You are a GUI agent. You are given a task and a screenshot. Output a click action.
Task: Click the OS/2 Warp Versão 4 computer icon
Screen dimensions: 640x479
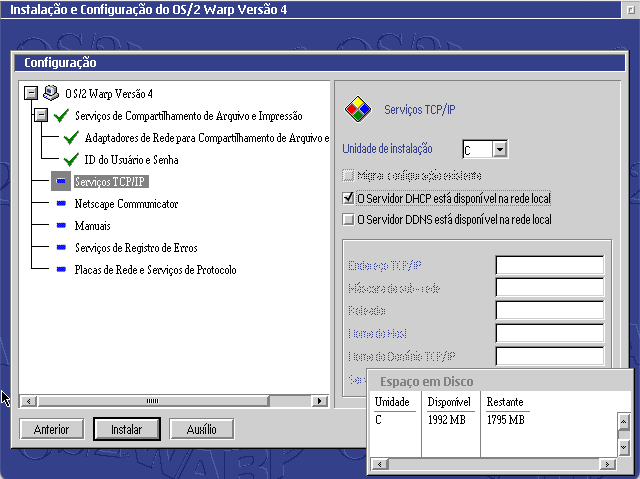(51, 93)
